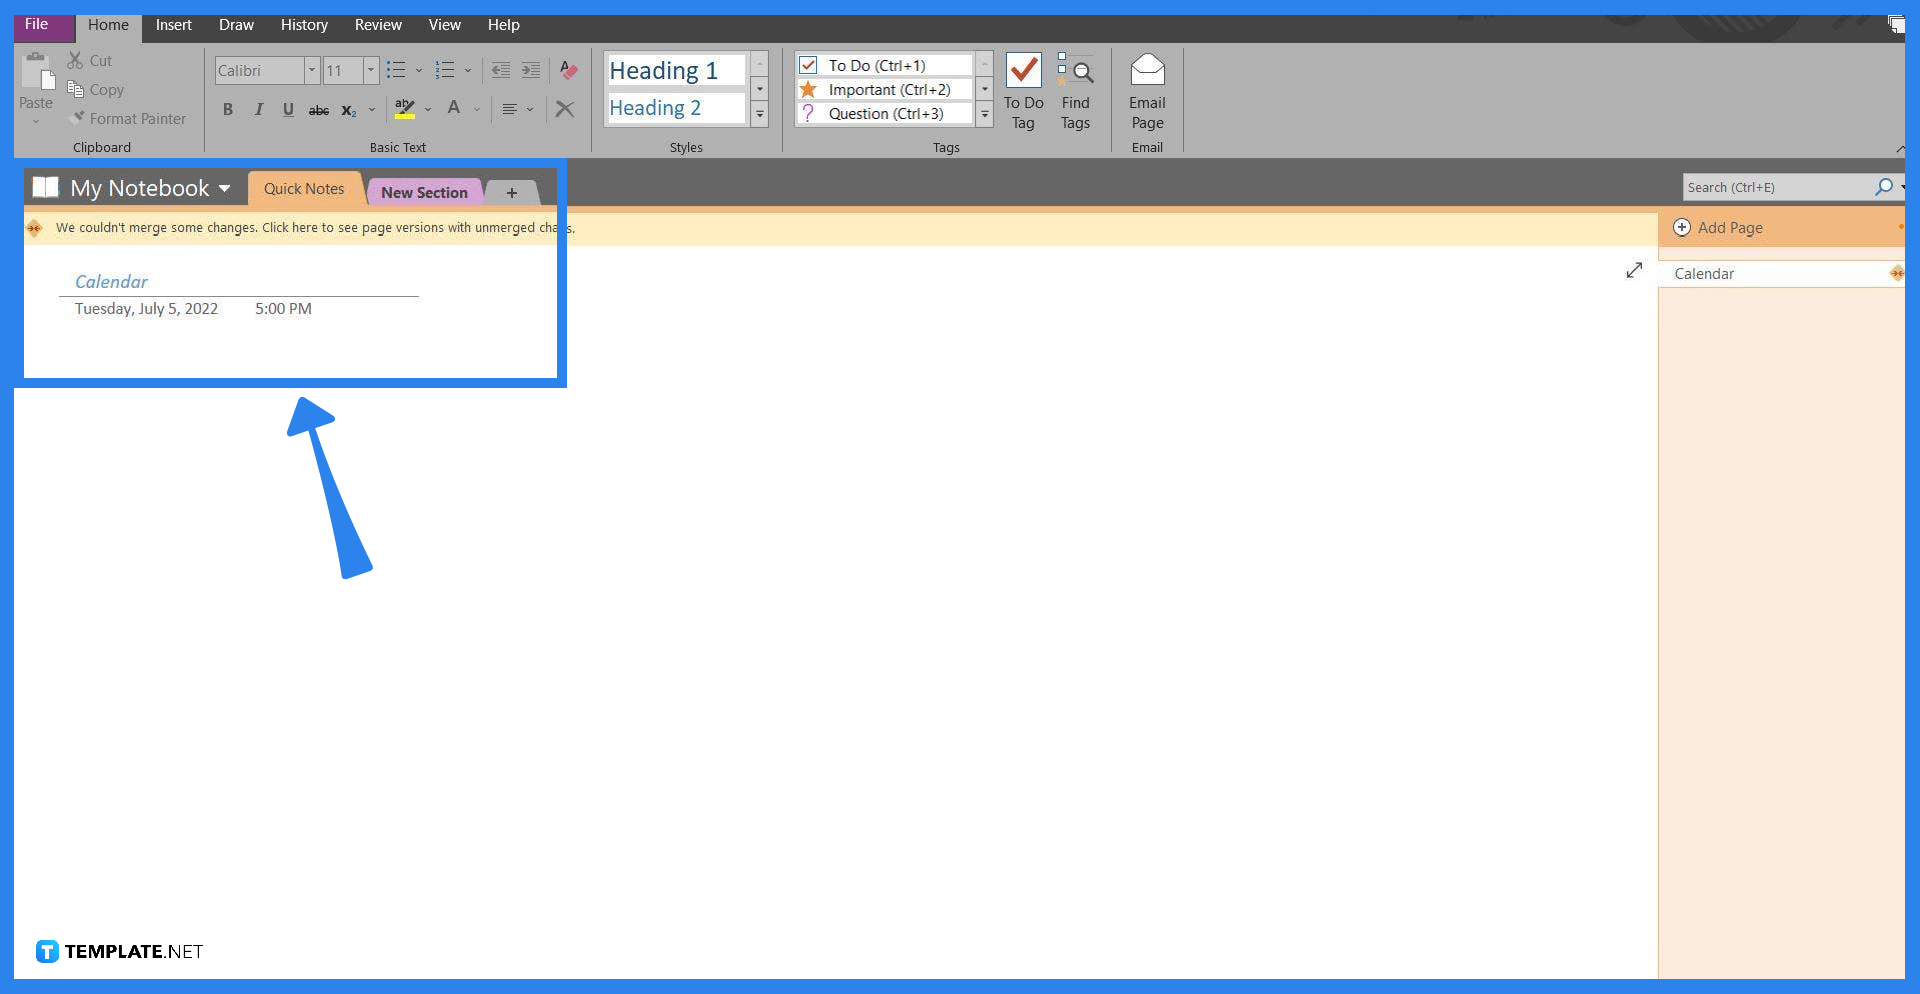Click inside the Search field
Viewport: 1920px width, 994px height.
pyautogui.click(x=1780, y=187)
